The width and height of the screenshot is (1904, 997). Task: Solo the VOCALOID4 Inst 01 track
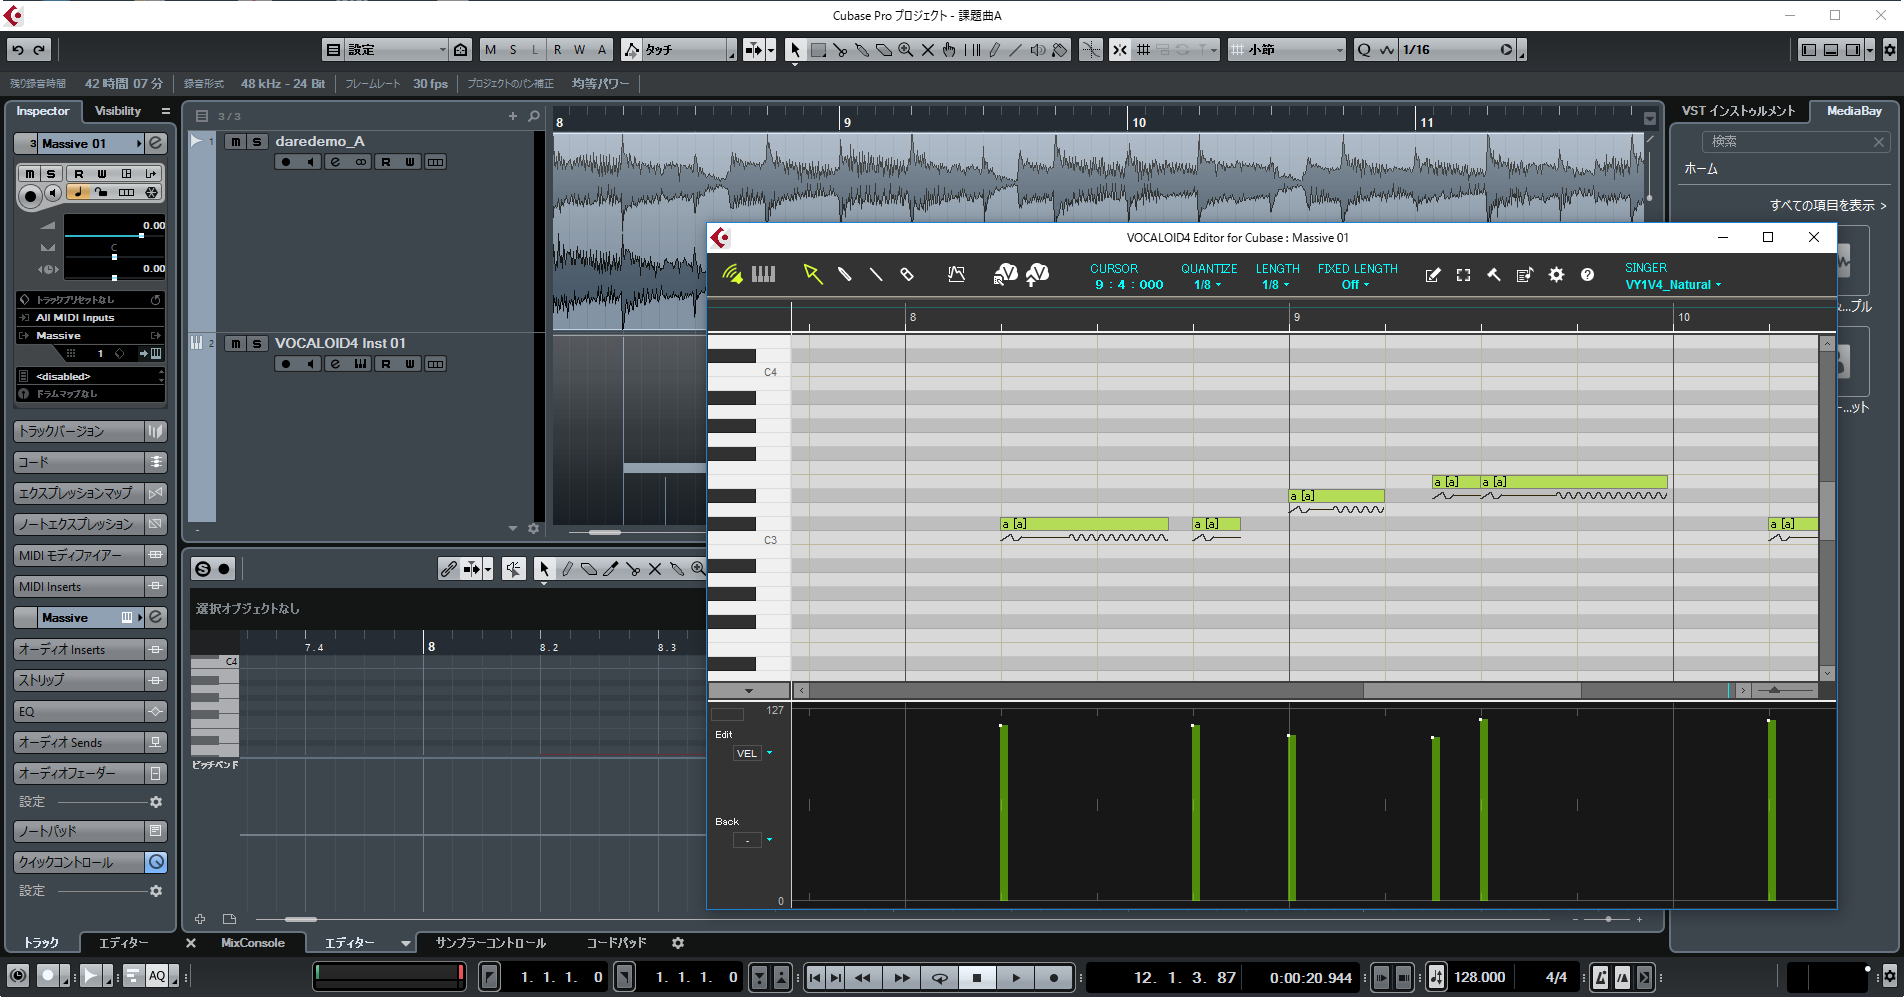pyautogui.click(x=257, y=344)
